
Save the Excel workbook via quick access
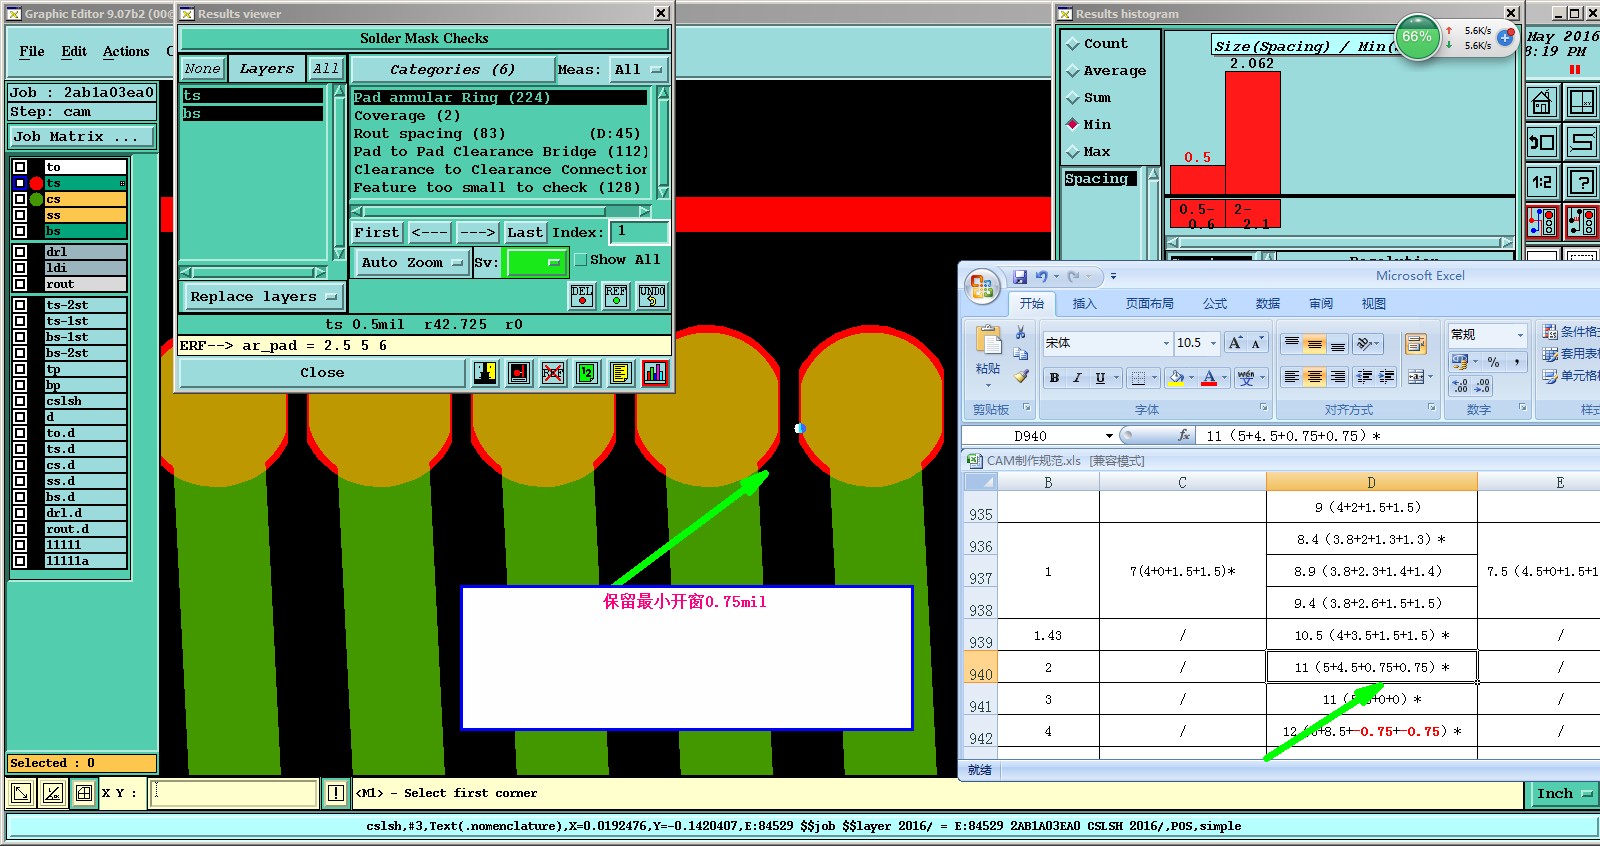1020,277
